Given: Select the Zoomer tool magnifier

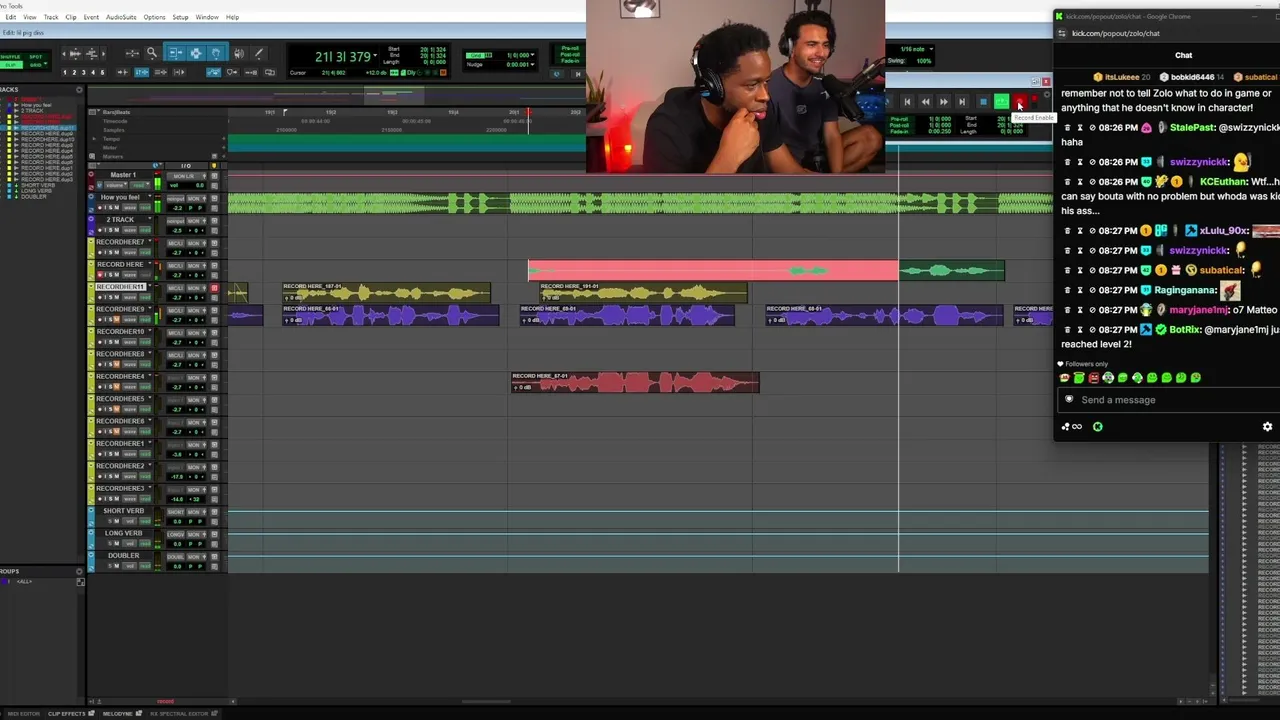Looking at the screenshot, I should 152,53.
